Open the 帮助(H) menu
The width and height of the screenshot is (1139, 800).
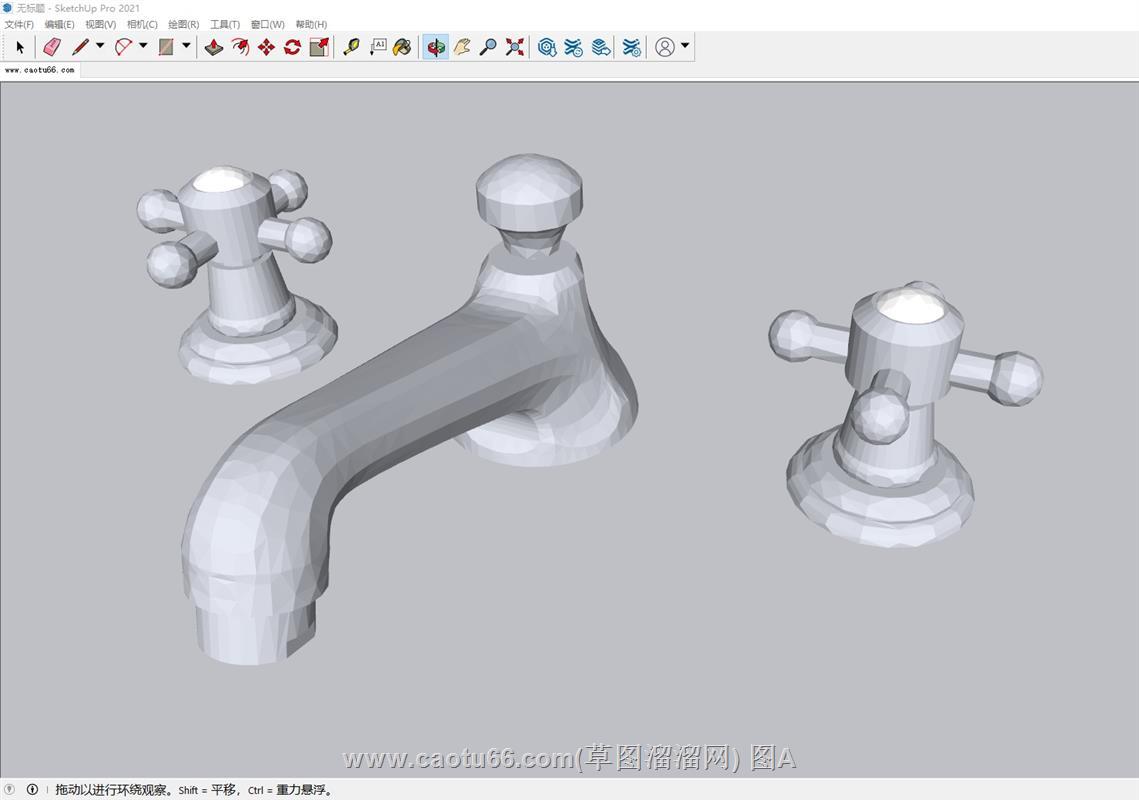pyautogui.click(x=311, y=24)
